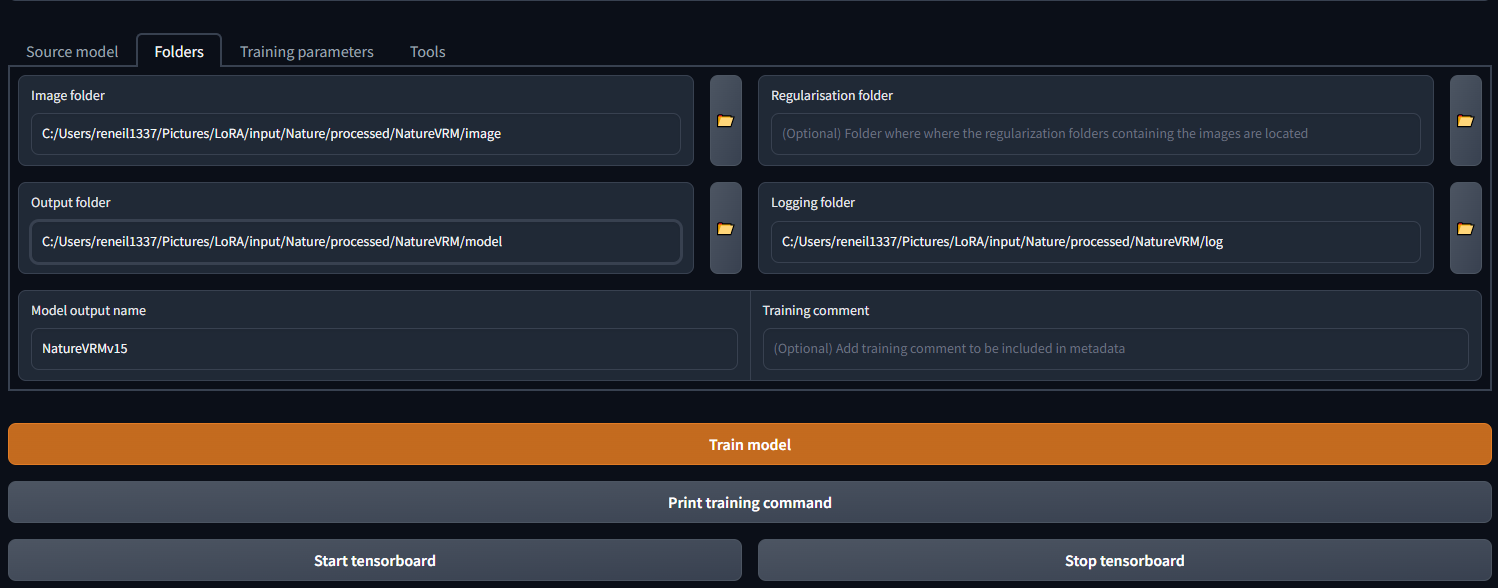Viewport: 1498px width, 588px height.
Task: Click the Logging folder path field
Action: pos(1095,241)
